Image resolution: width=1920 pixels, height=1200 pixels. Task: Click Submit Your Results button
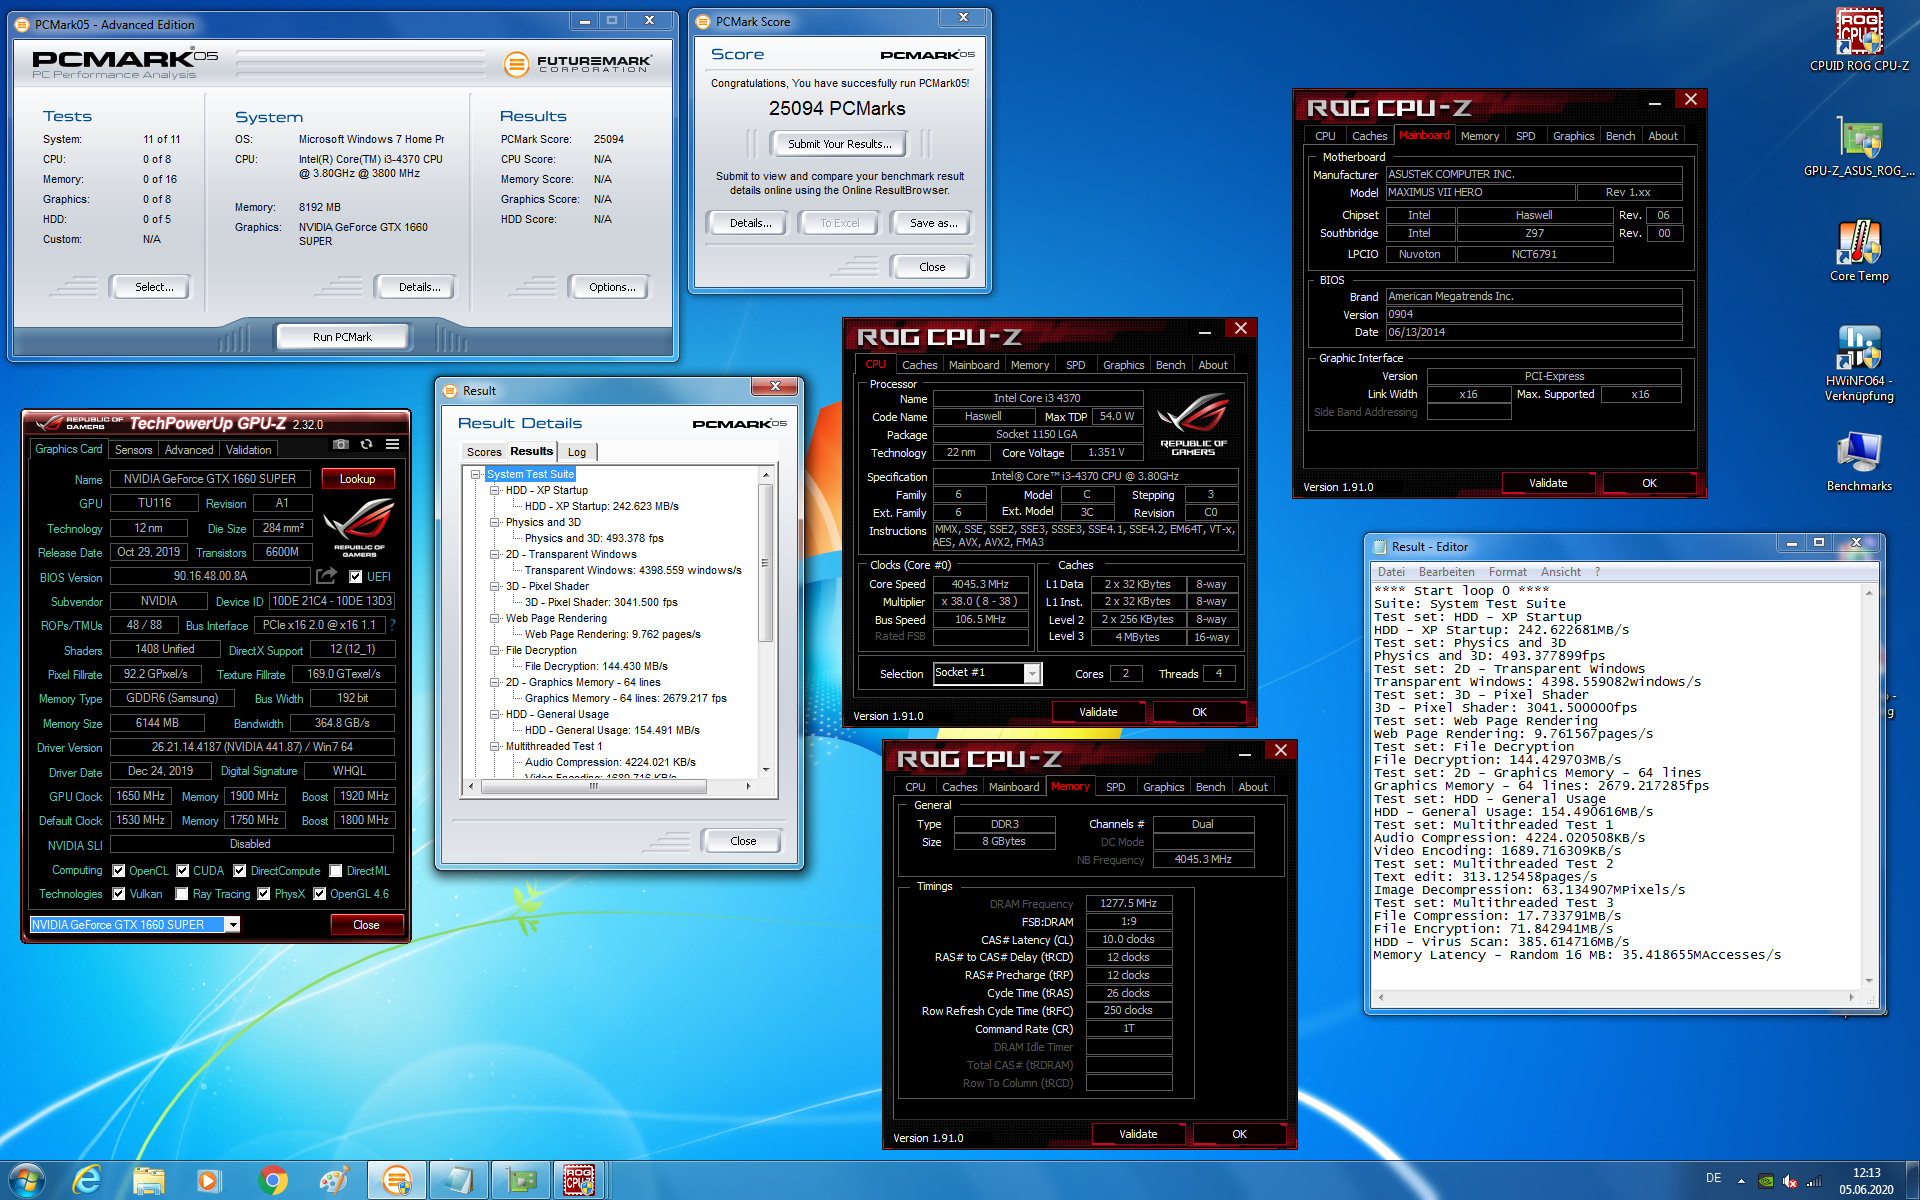click(x=839, y=144)
